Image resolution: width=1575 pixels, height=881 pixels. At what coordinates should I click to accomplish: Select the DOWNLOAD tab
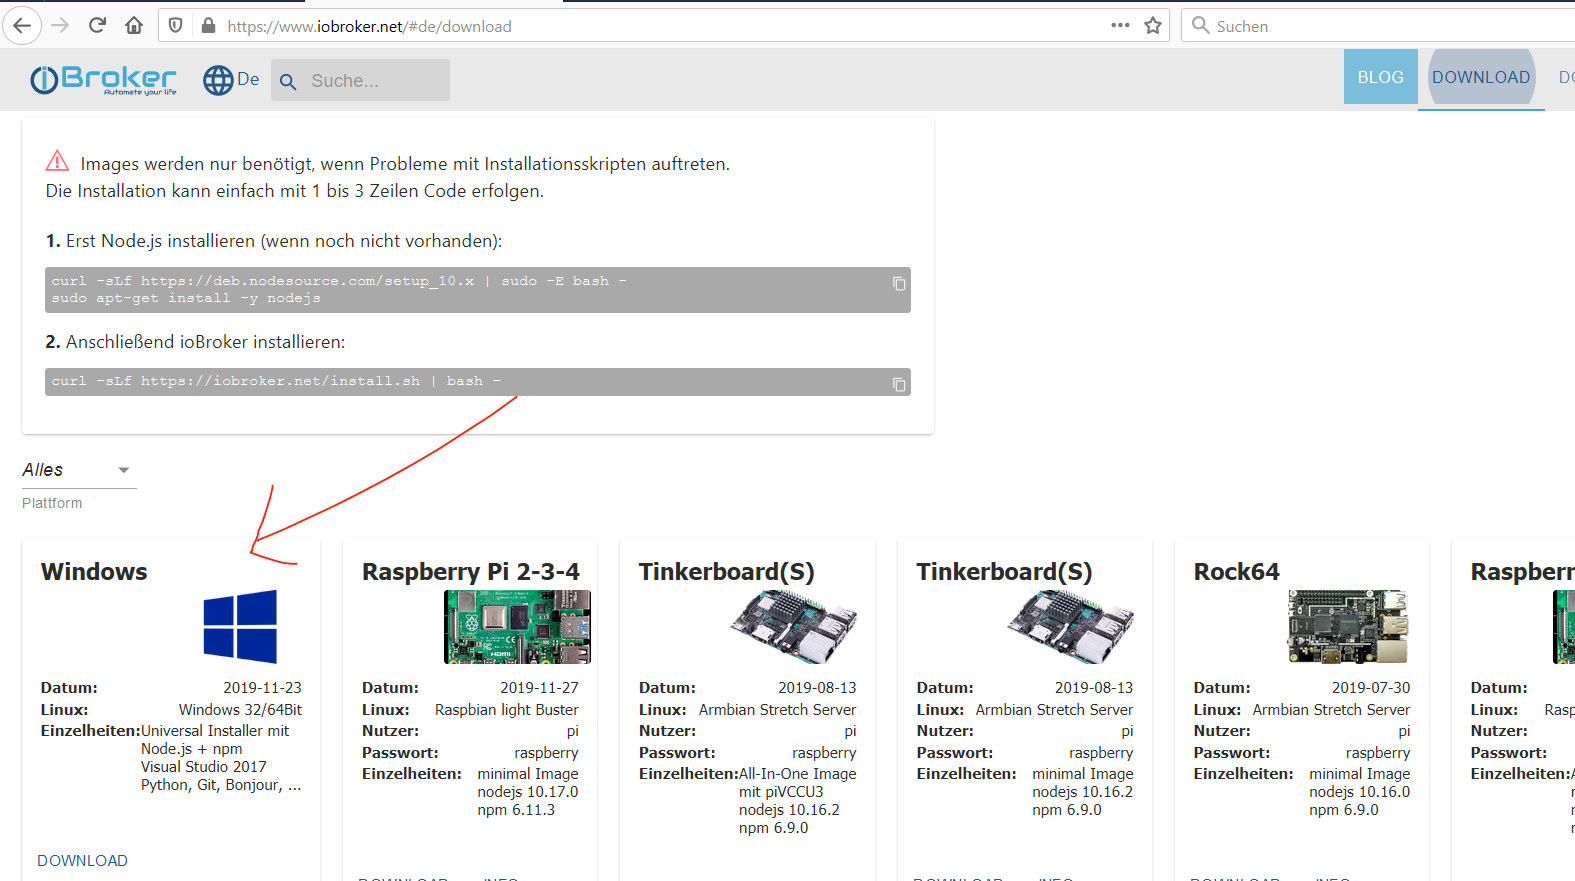point(1481,77)
